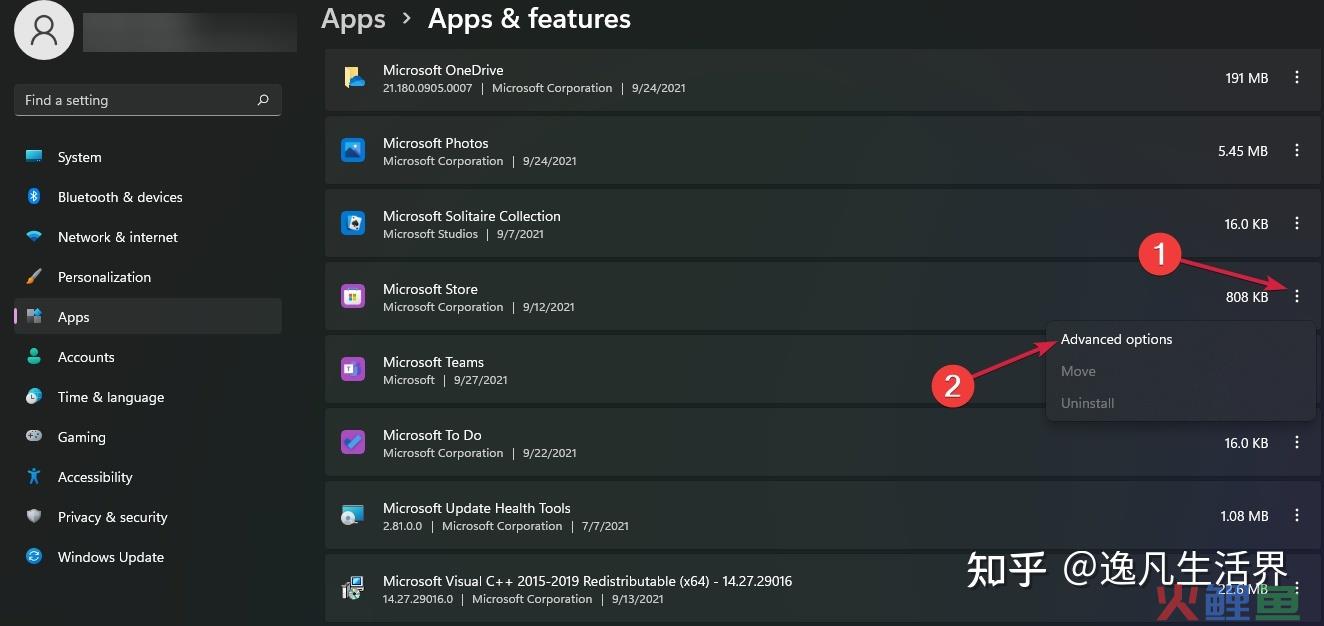The image size is (1324, 626).
Task: Click the Privacy & security shield icon
Action: pyautogui.click(x=35, y=517)
